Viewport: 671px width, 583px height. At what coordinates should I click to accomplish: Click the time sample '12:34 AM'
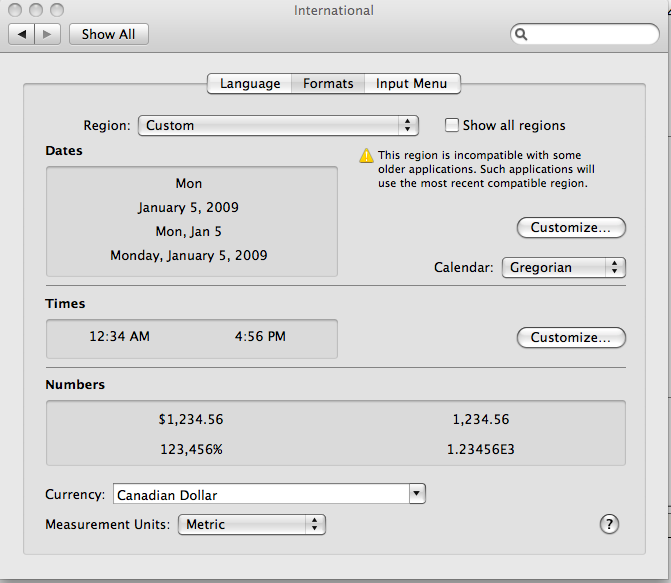(x=119, y=336)
